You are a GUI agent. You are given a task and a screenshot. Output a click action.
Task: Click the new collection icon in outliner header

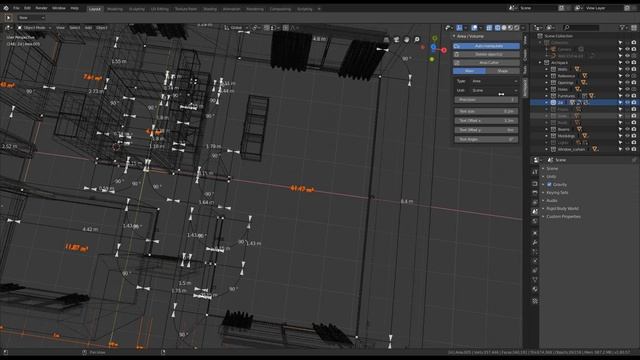(633, 27)
